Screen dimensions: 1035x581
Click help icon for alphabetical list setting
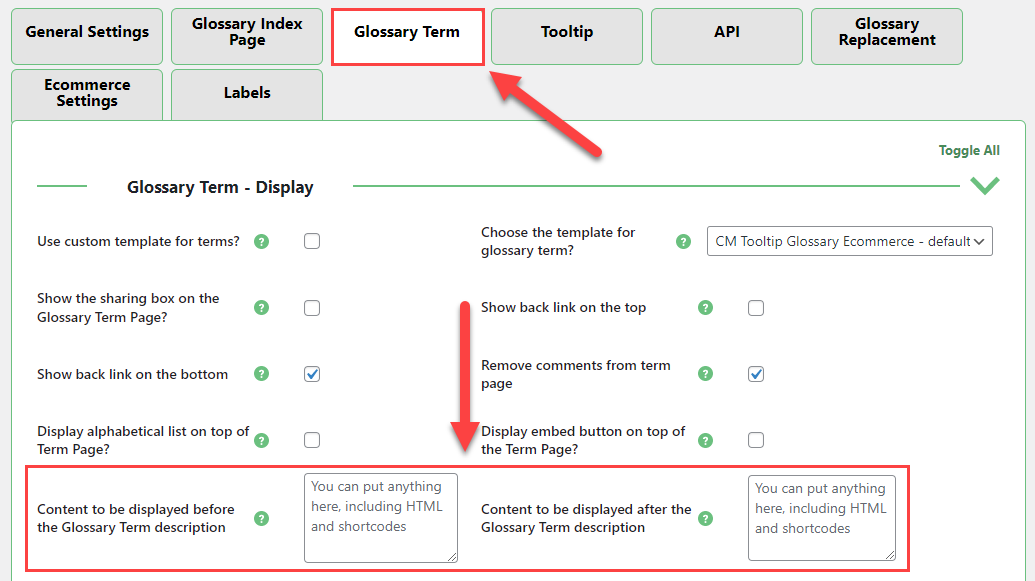point(261,440)
